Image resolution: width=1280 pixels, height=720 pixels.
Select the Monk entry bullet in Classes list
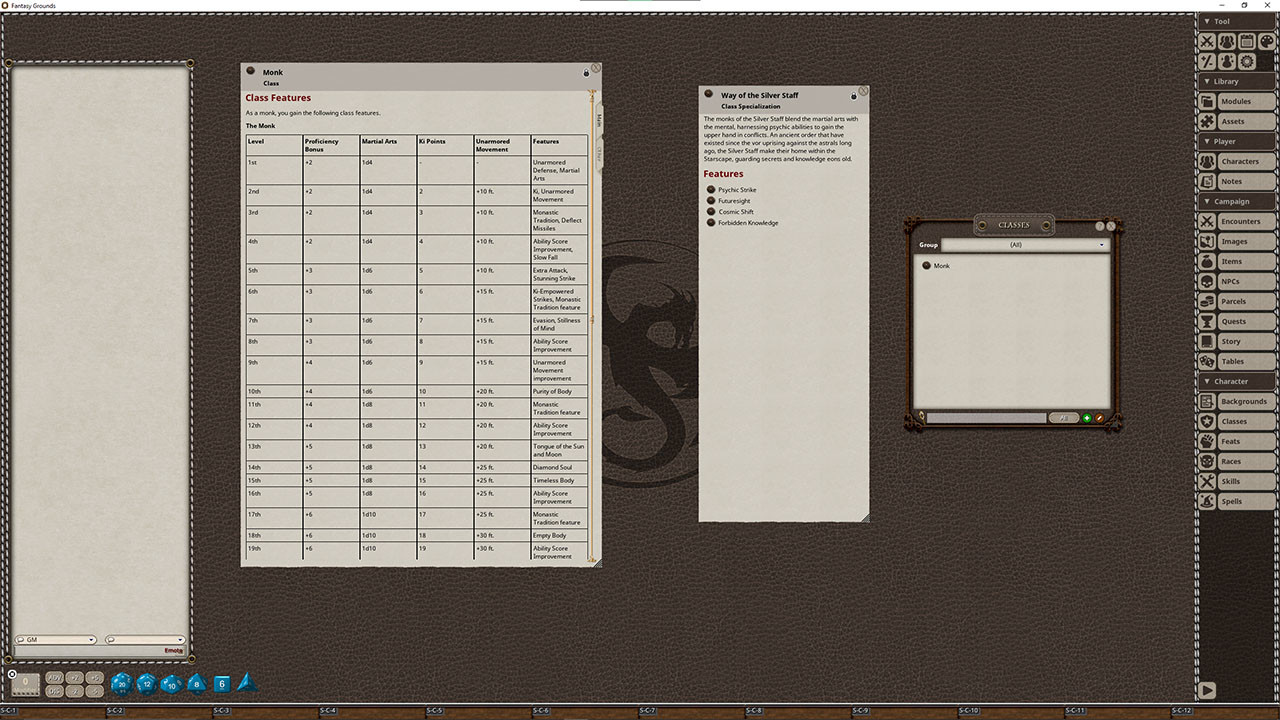point(926,265)
